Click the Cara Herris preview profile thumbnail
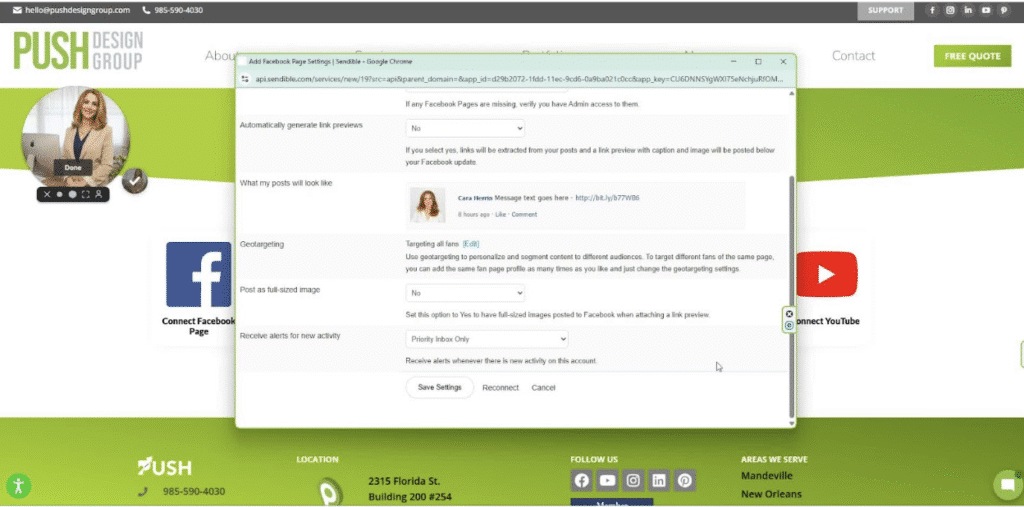 428,205
